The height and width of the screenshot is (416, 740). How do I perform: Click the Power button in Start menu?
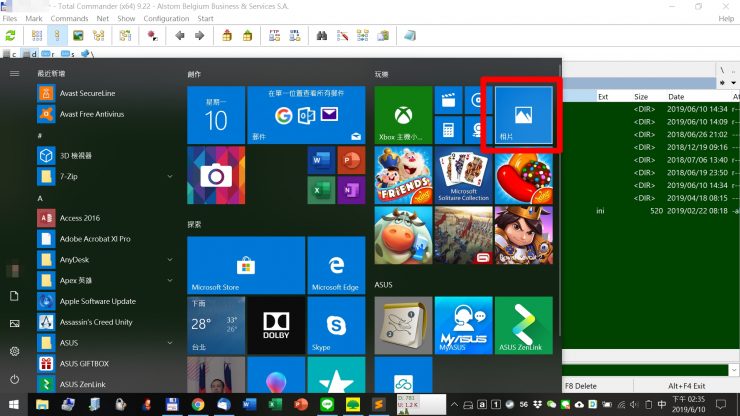tap(14, 379)
